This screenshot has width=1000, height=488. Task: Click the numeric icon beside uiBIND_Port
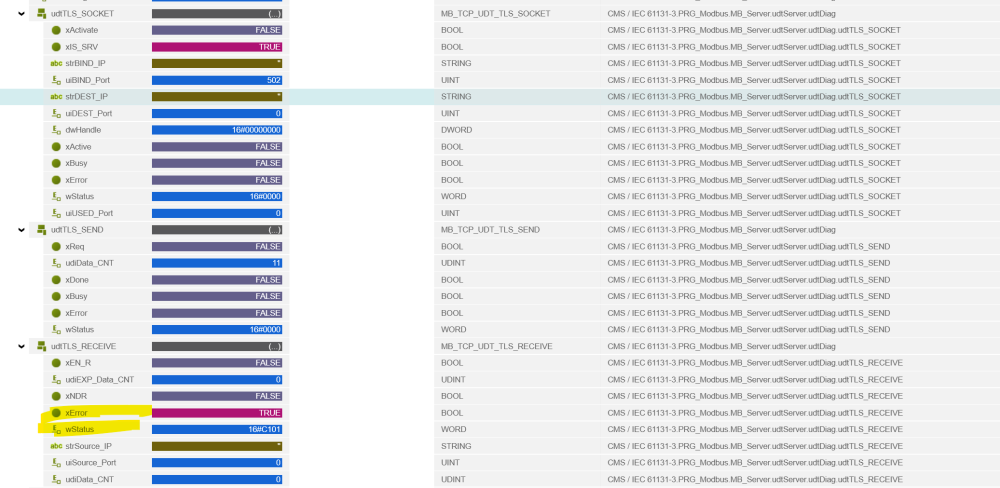(x=56, y=80)
